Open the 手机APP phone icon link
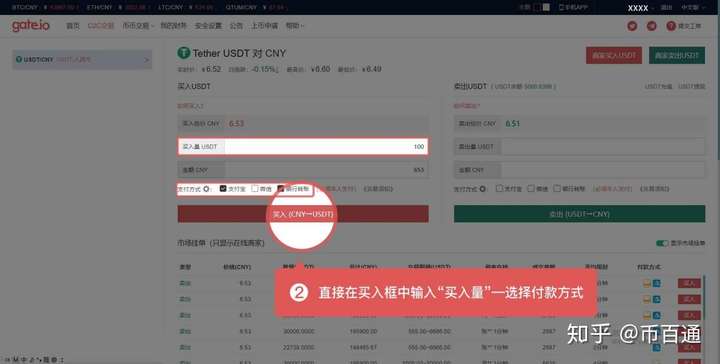This screenshot has width=720, height=364. 573,7
